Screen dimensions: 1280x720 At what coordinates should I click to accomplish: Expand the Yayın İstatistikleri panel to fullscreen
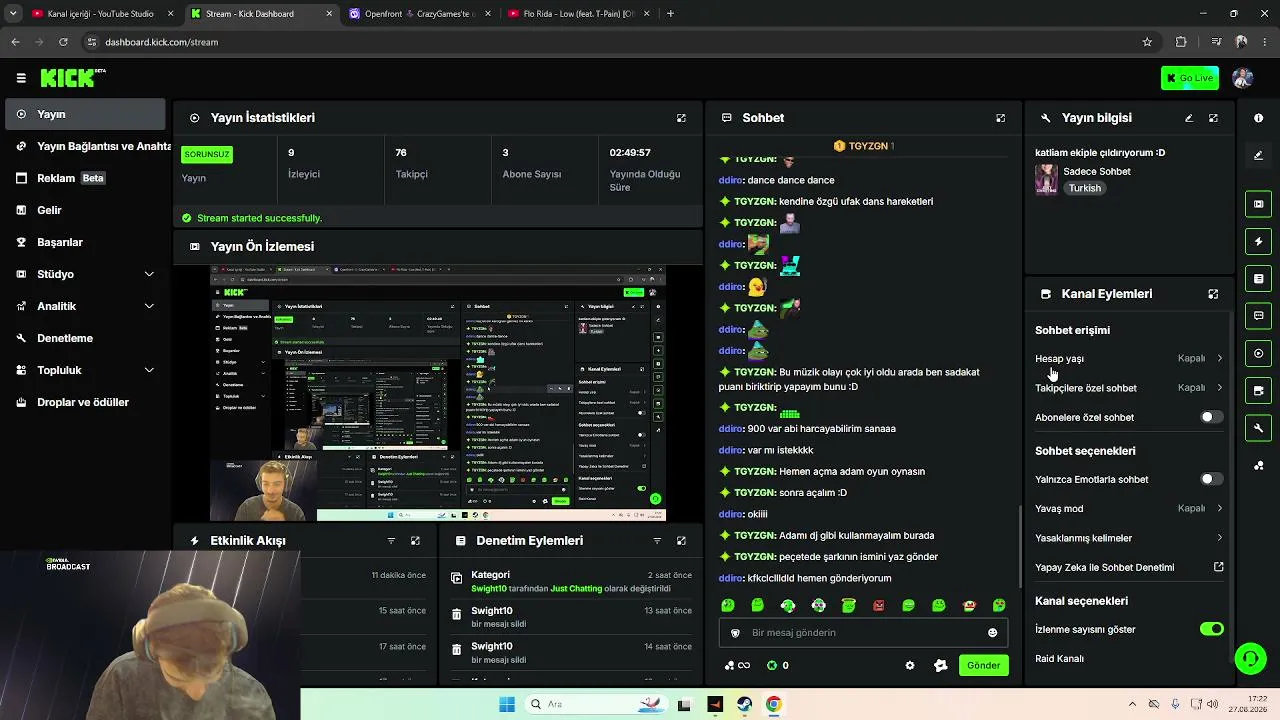click(681, 118)
